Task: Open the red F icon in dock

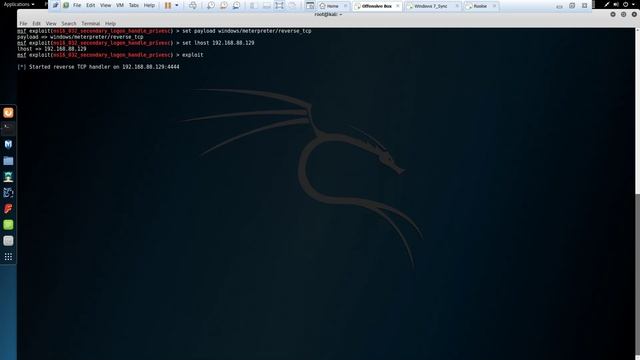Action: point(8,209)
